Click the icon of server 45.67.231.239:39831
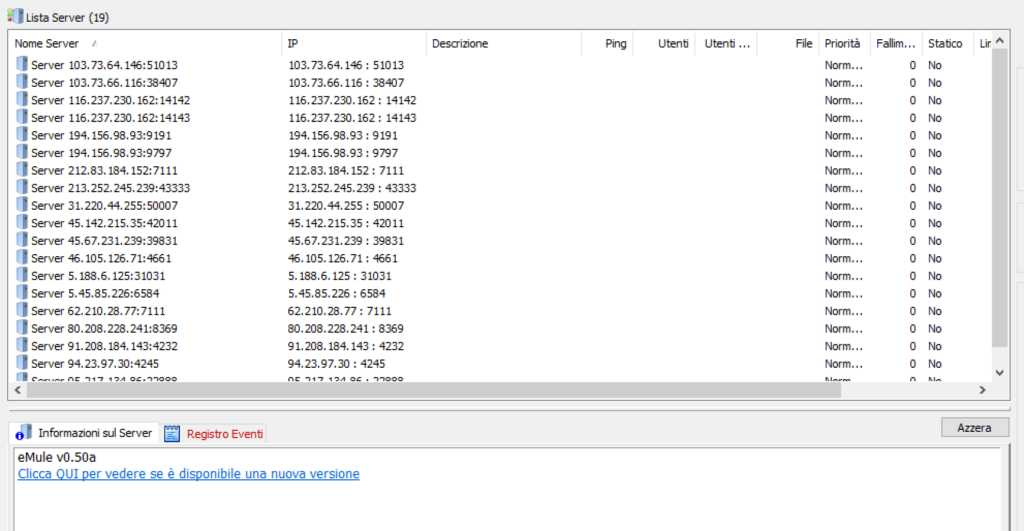Viewport: 1024px width, 531px height. pos(22,241)
